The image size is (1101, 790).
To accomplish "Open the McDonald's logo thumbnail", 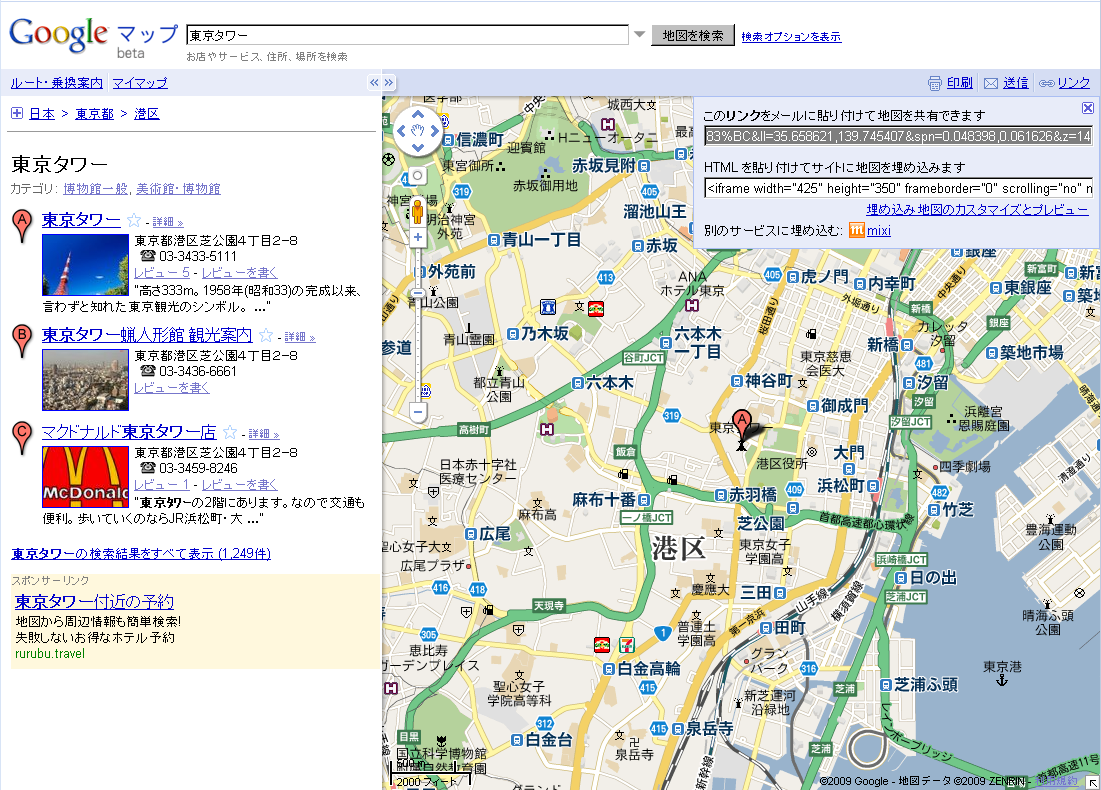I will pos(86,477).
